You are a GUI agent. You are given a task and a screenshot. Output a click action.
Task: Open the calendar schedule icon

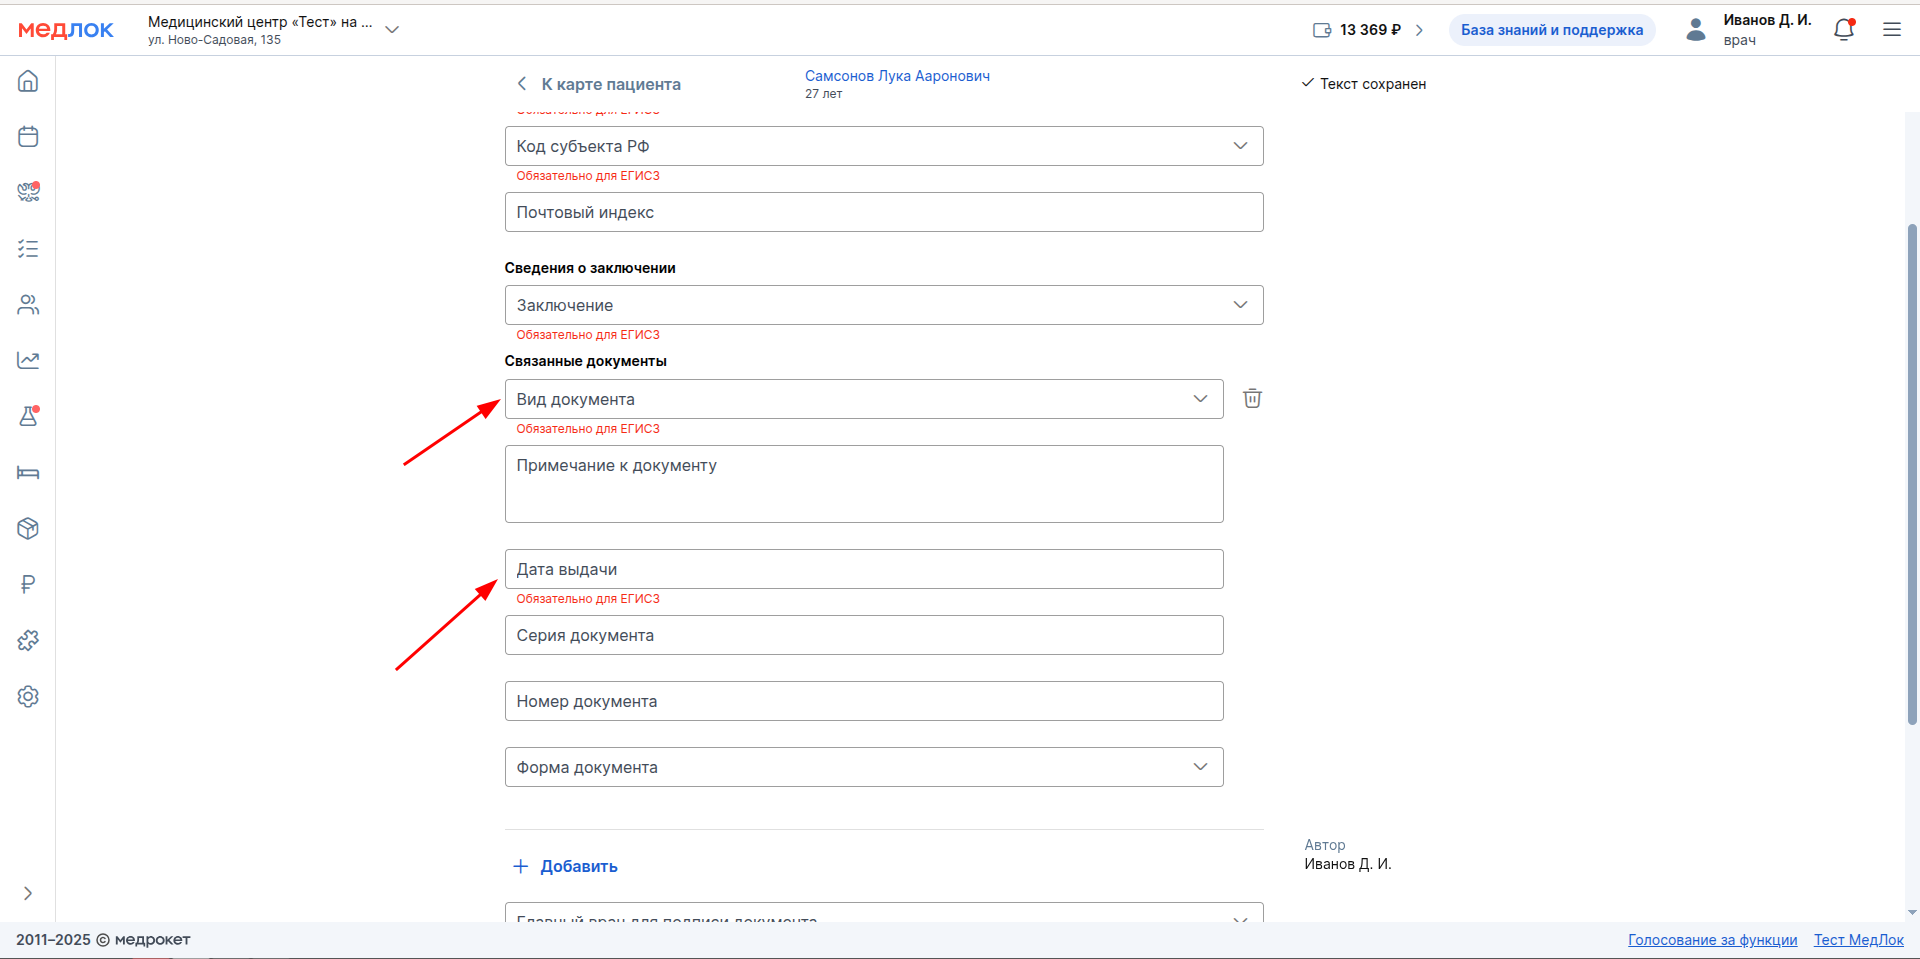coord(28,137)
